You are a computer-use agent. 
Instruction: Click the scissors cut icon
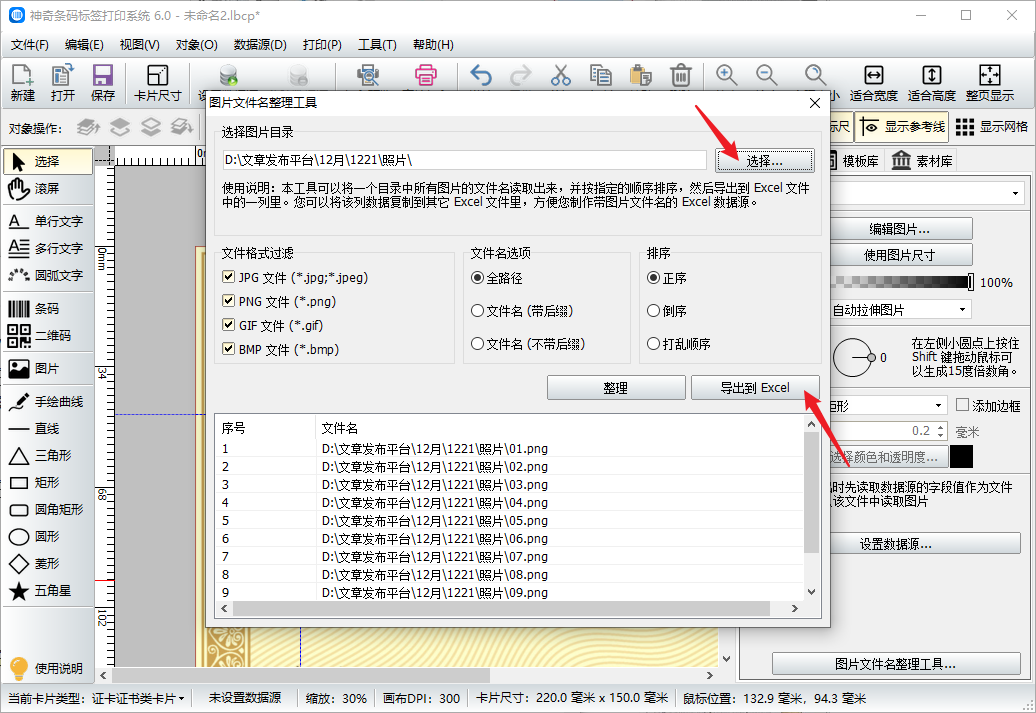tap(561, 75)
